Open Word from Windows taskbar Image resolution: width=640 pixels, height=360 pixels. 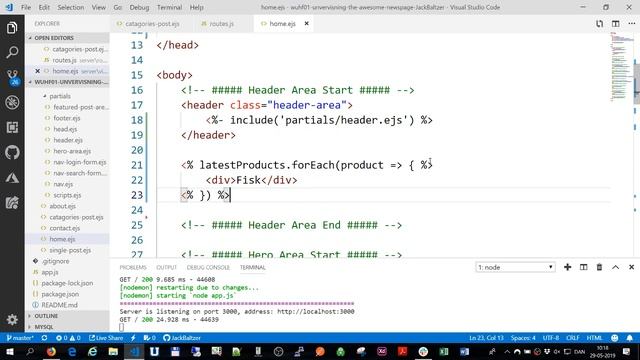(x=464, y=351)
